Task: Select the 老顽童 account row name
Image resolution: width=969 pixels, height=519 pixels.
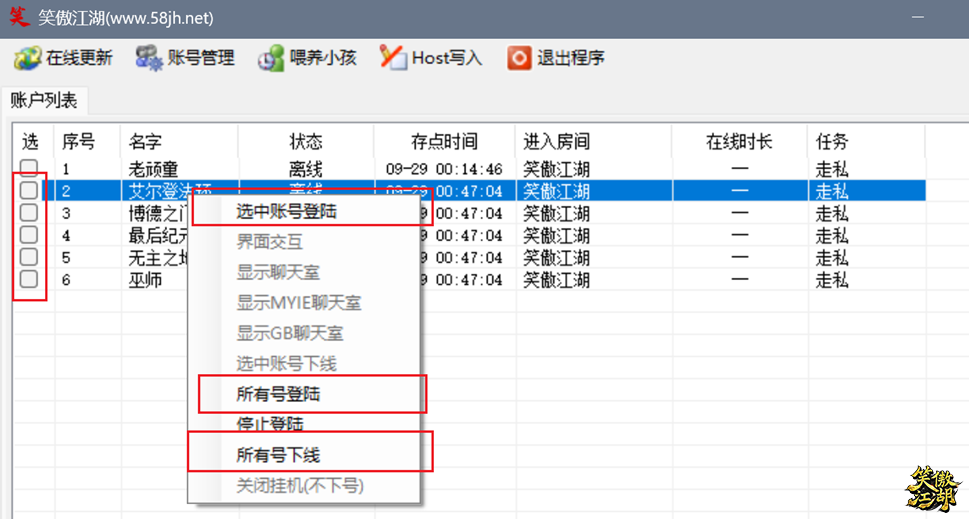Action: [153, 169]
